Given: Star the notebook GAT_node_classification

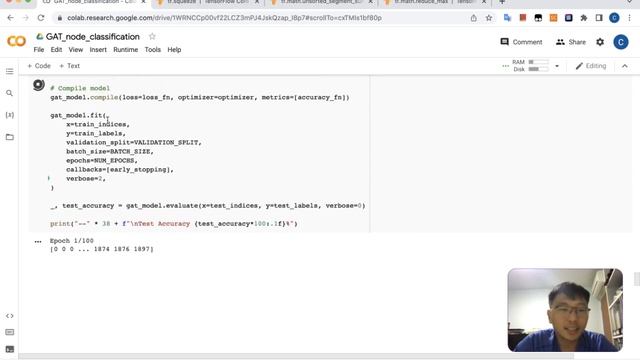Looking at the screenshot, I should (x=152, y=36).
